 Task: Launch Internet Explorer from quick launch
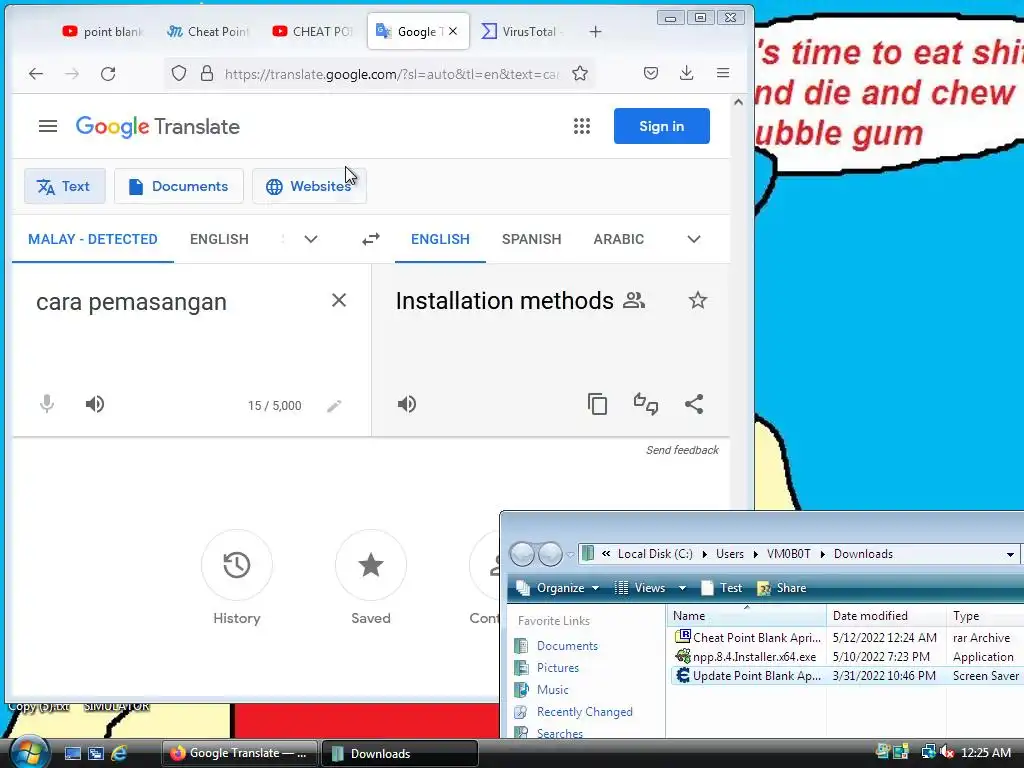pyautogui.click(x=118, y=753)
